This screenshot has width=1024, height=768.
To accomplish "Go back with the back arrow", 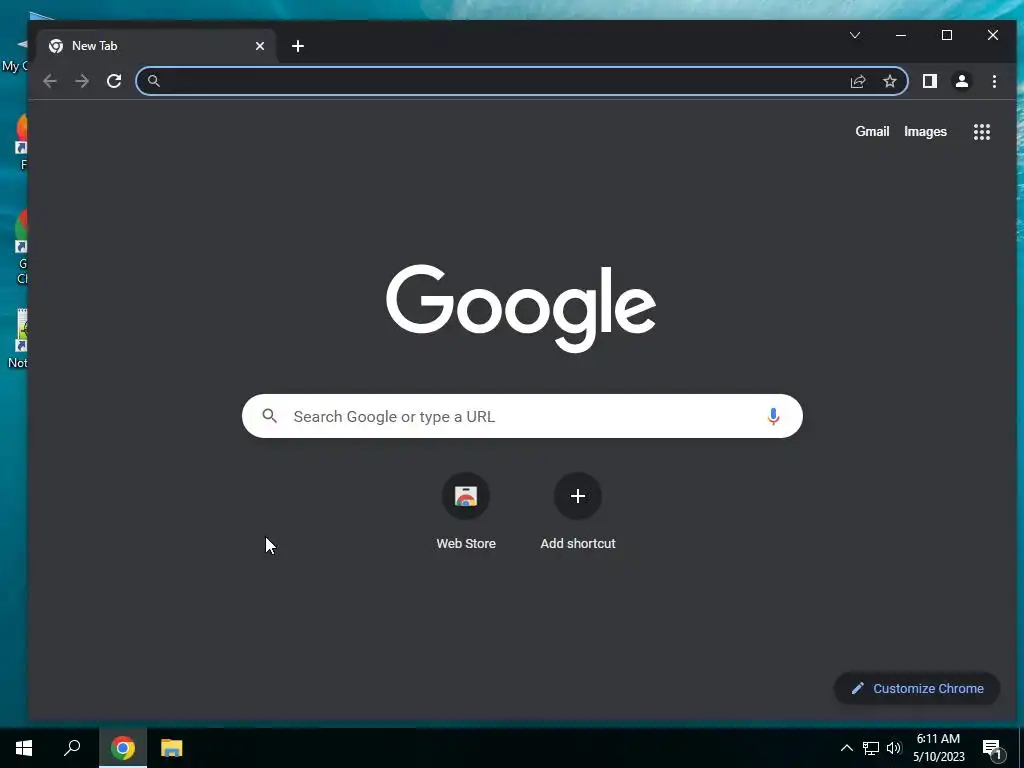I will coord(50,81).
